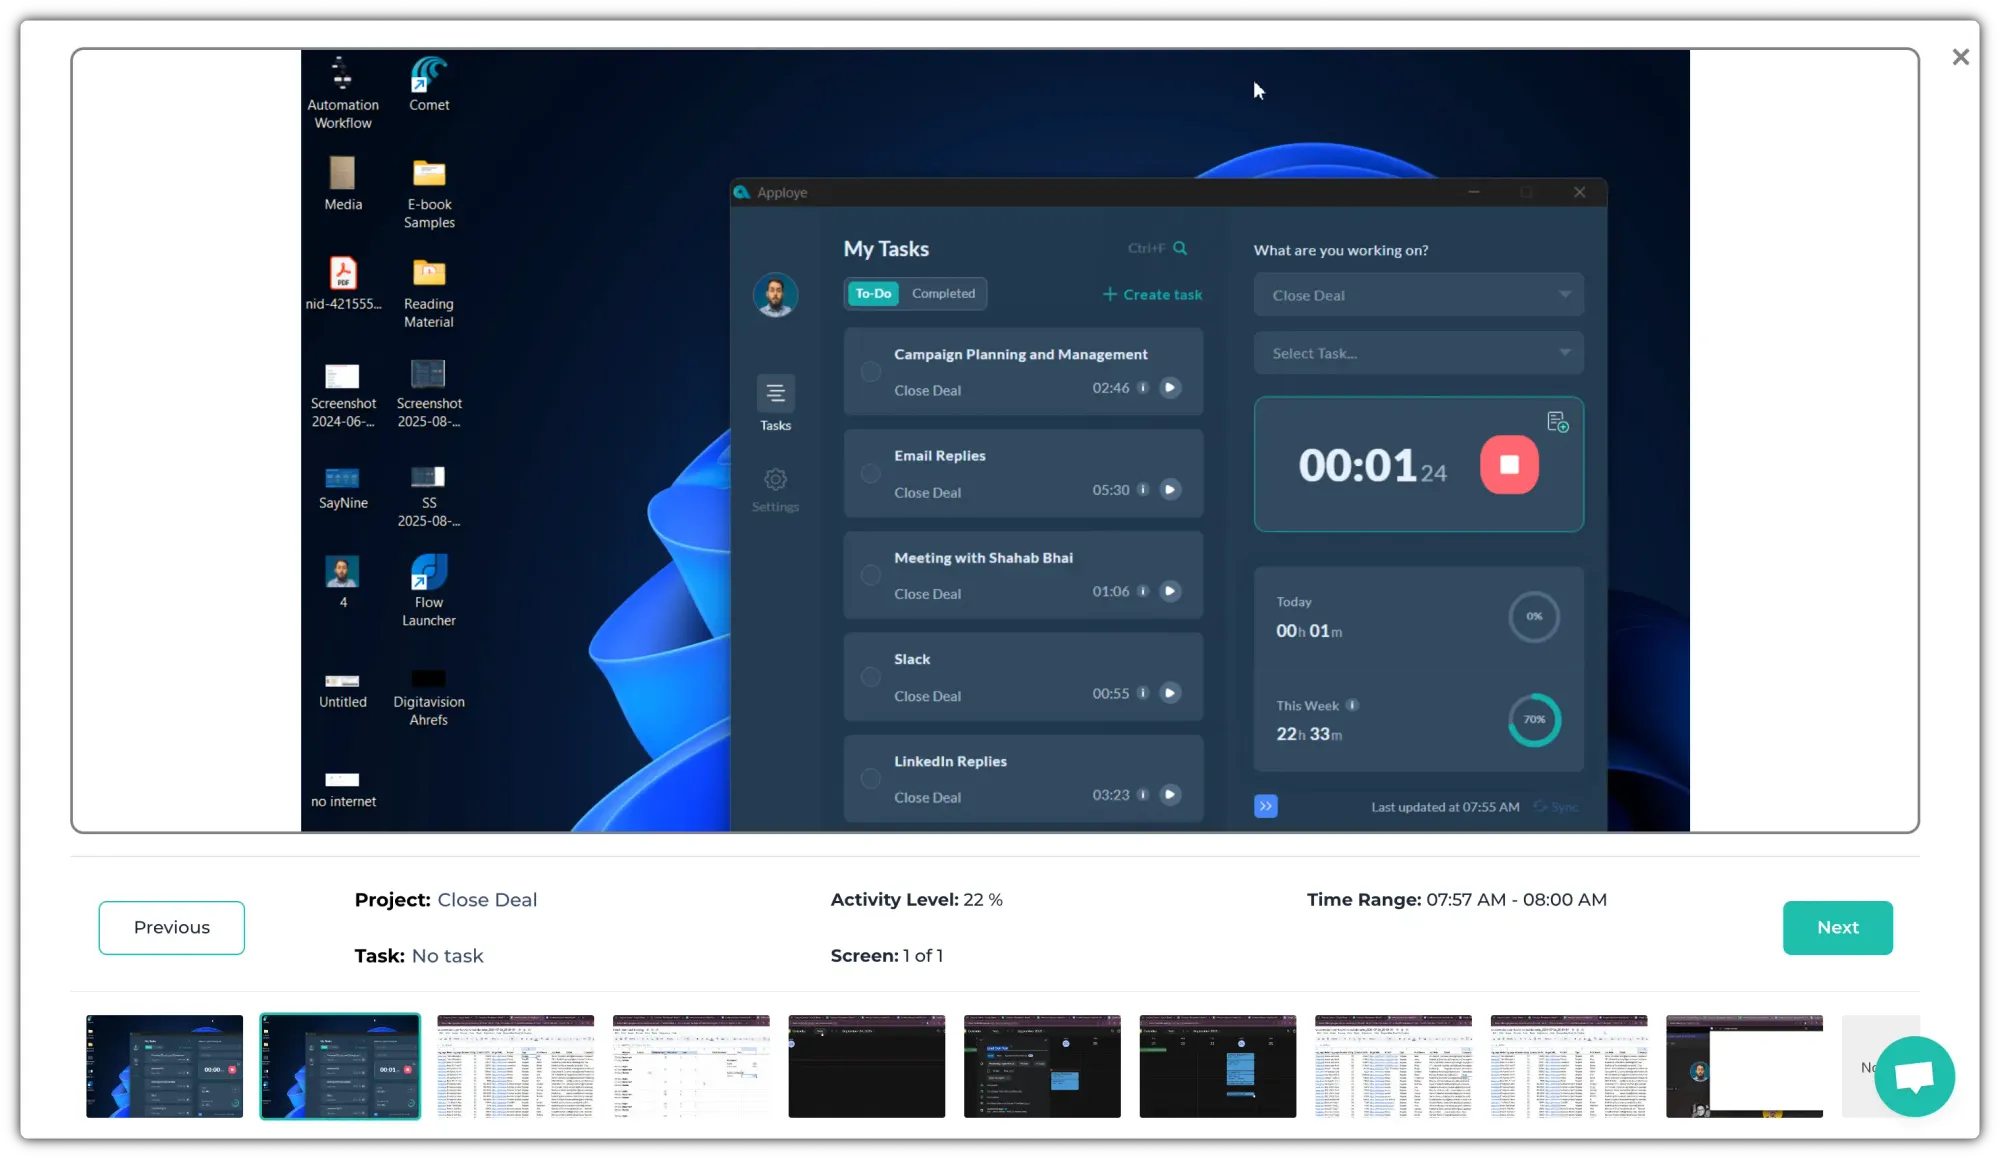
Task: Switch to the Completed tab
Action: tap(943, 293)
